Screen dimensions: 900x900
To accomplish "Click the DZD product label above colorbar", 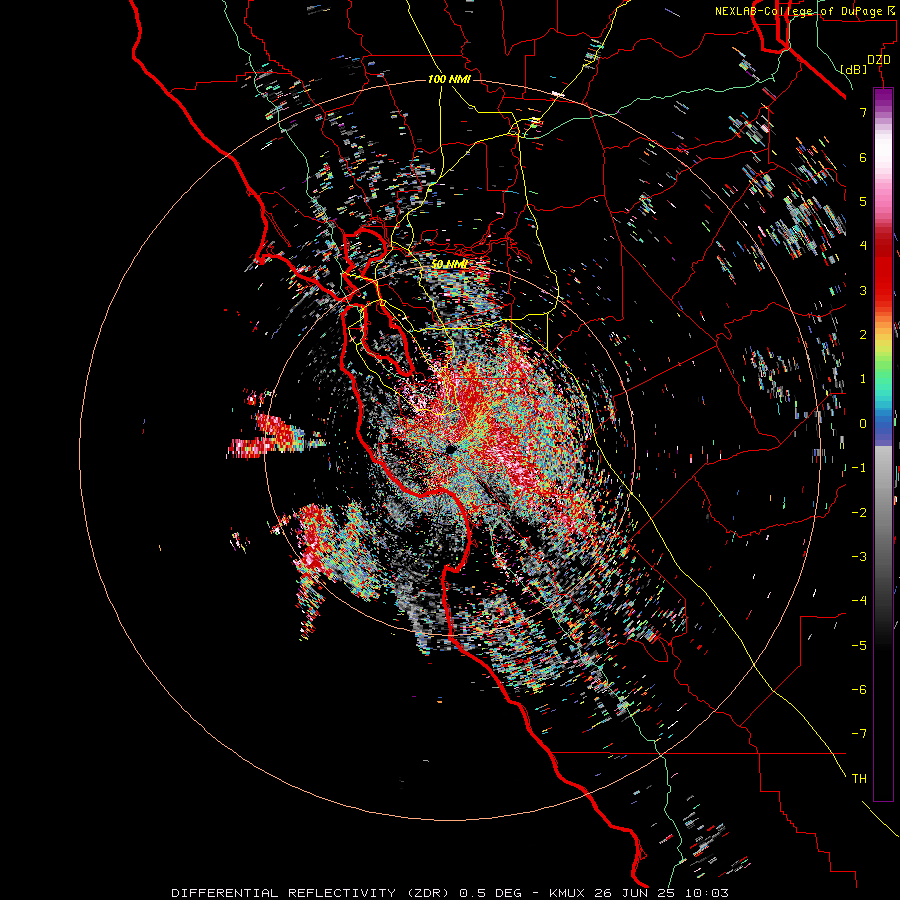I will pos(878,60).
